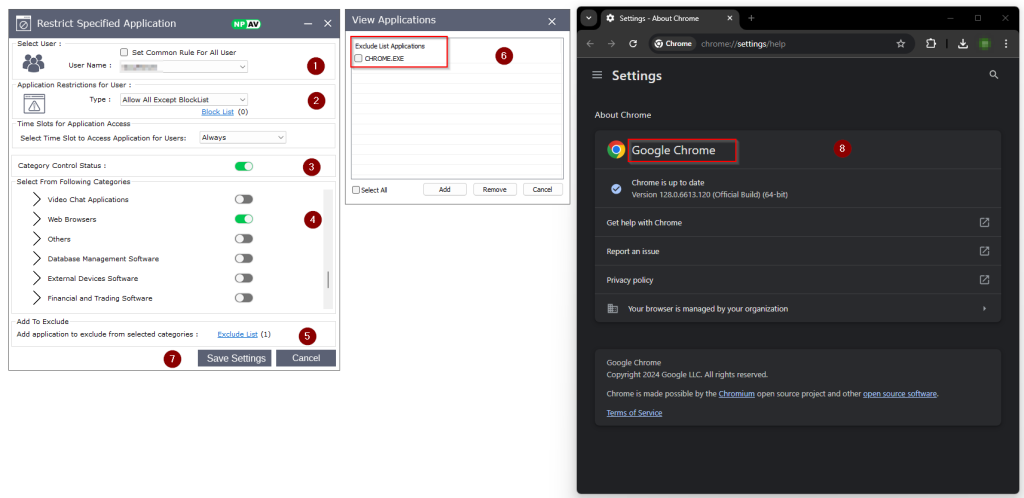Image resolution: width=1024 pixels, height=498 pixels.
Task: Bookmark this page with the star icon
Action: (x=900, y=44)
